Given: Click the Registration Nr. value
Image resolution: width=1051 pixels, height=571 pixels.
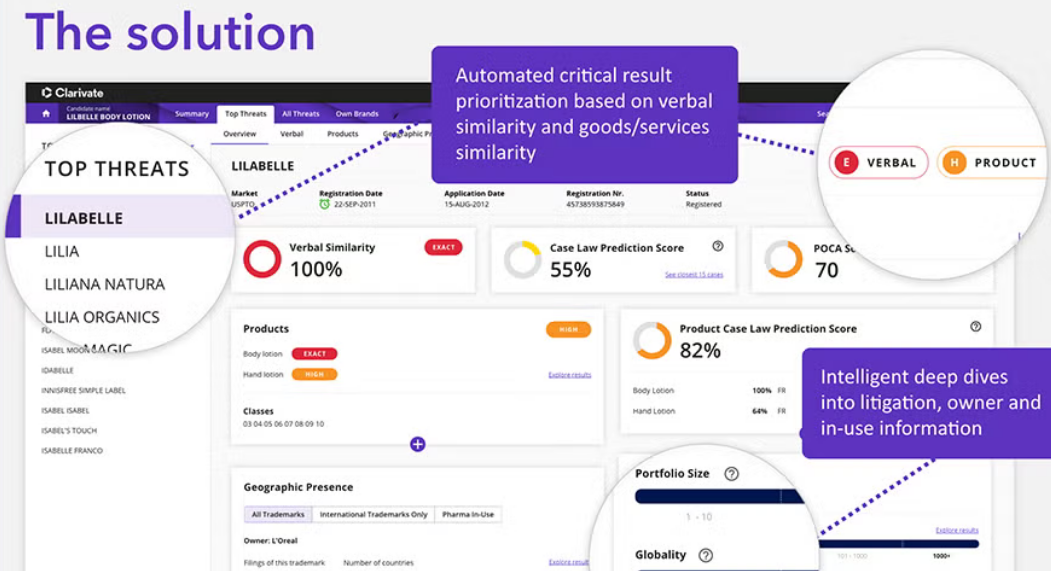Looking at the screenshot, I should point(595,204).
